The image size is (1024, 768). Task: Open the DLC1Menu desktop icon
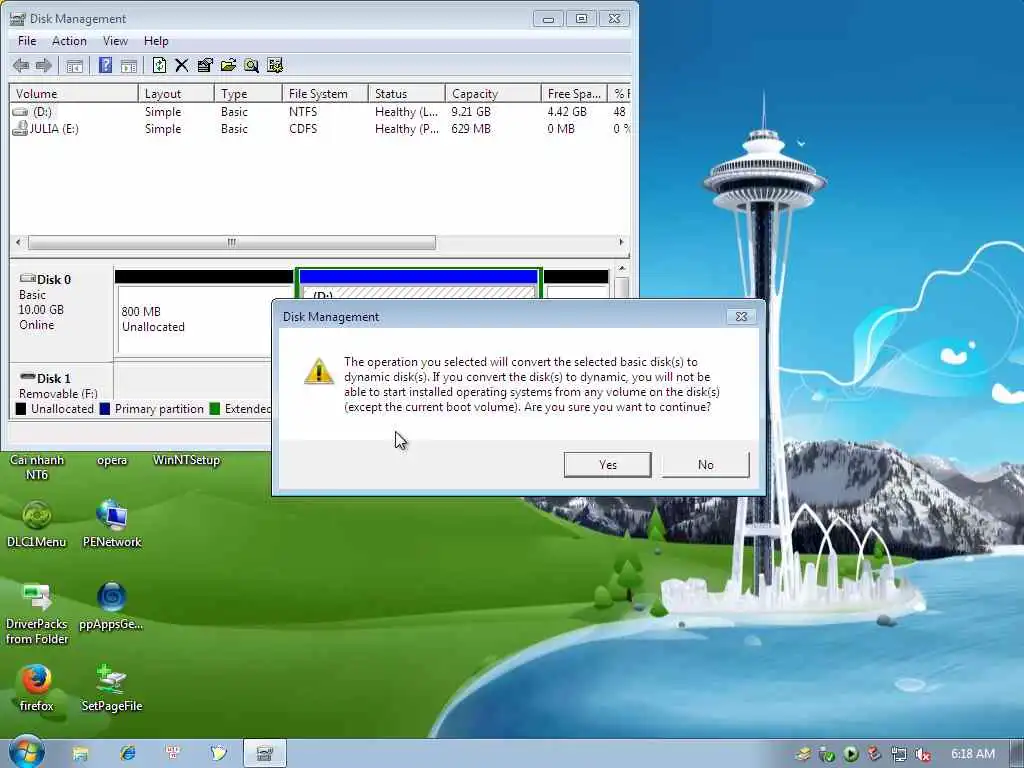37,524
